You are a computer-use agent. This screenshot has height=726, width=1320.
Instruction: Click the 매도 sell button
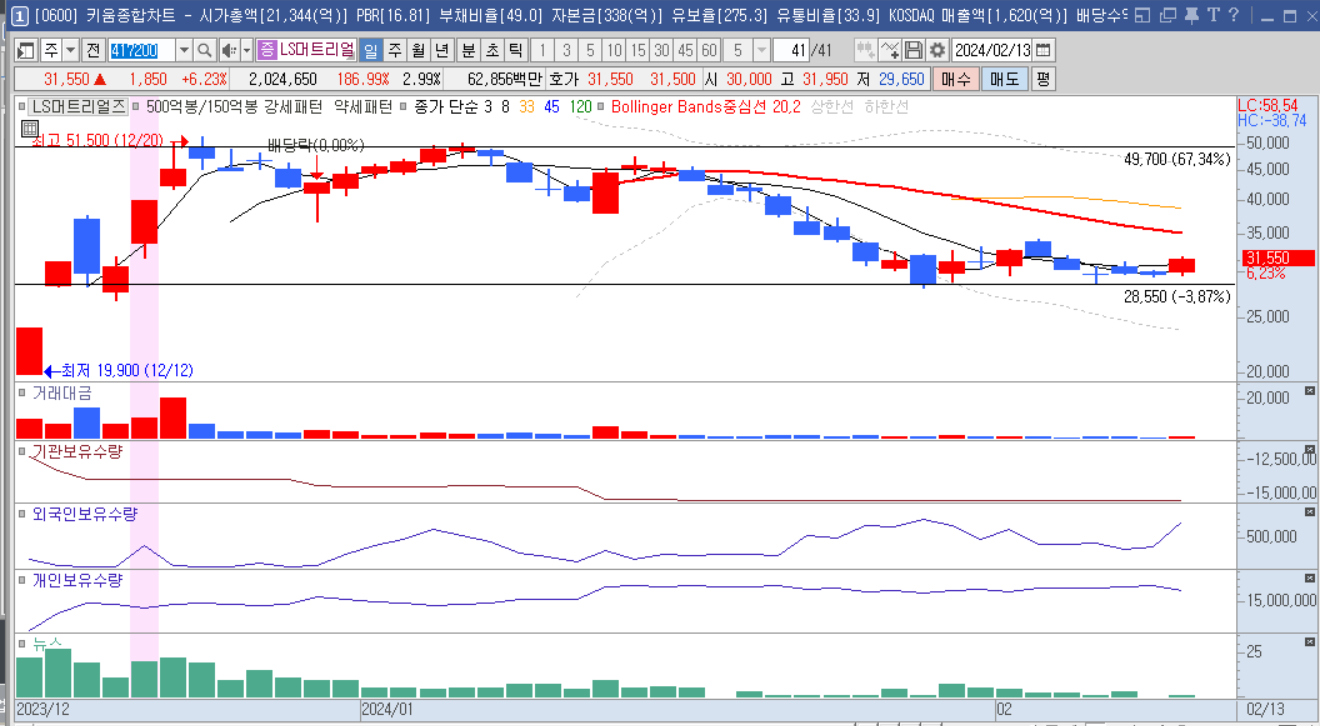point(1004,79)
